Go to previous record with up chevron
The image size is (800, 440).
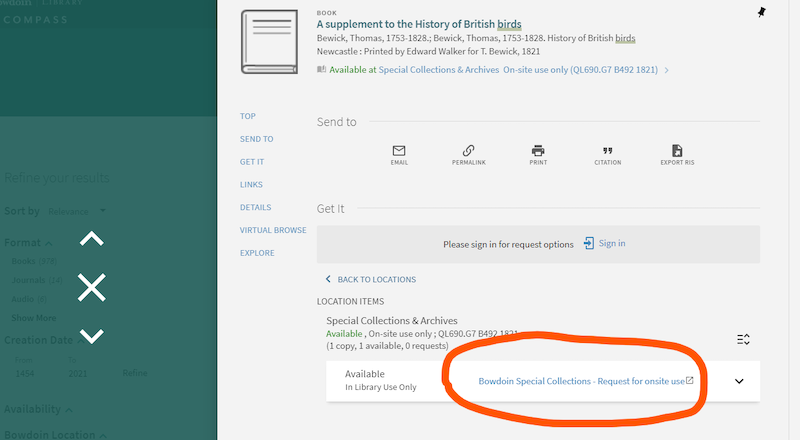tap(92, 239)
